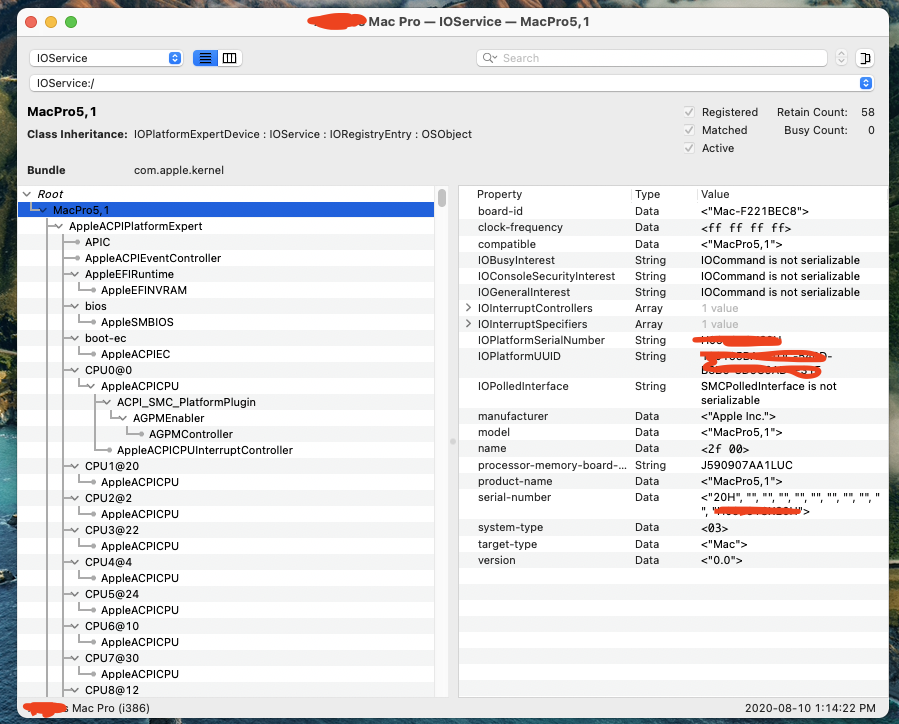
Task: Switch to column browser view
Action: coord(229,58)
